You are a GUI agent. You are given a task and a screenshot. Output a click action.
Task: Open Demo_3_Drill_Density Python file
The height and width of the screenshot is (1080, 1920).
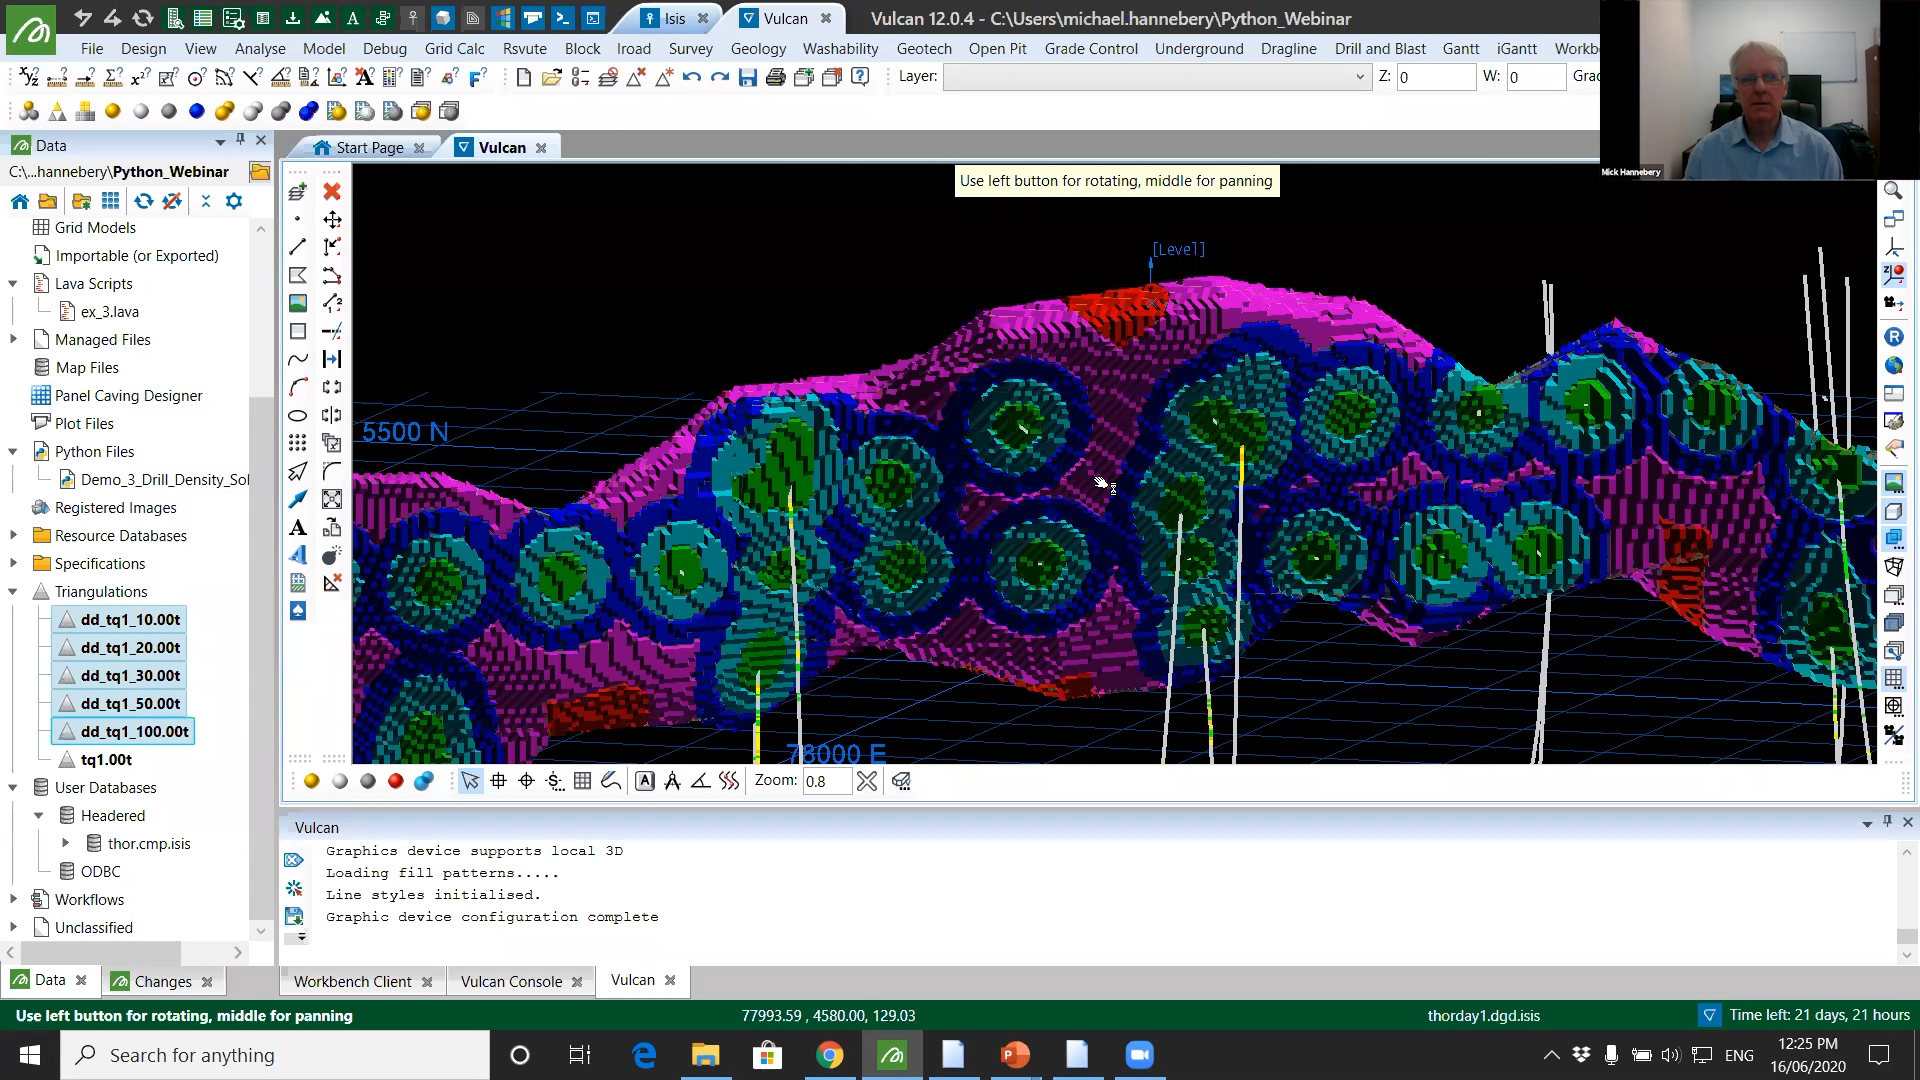[x=165, y=479]
